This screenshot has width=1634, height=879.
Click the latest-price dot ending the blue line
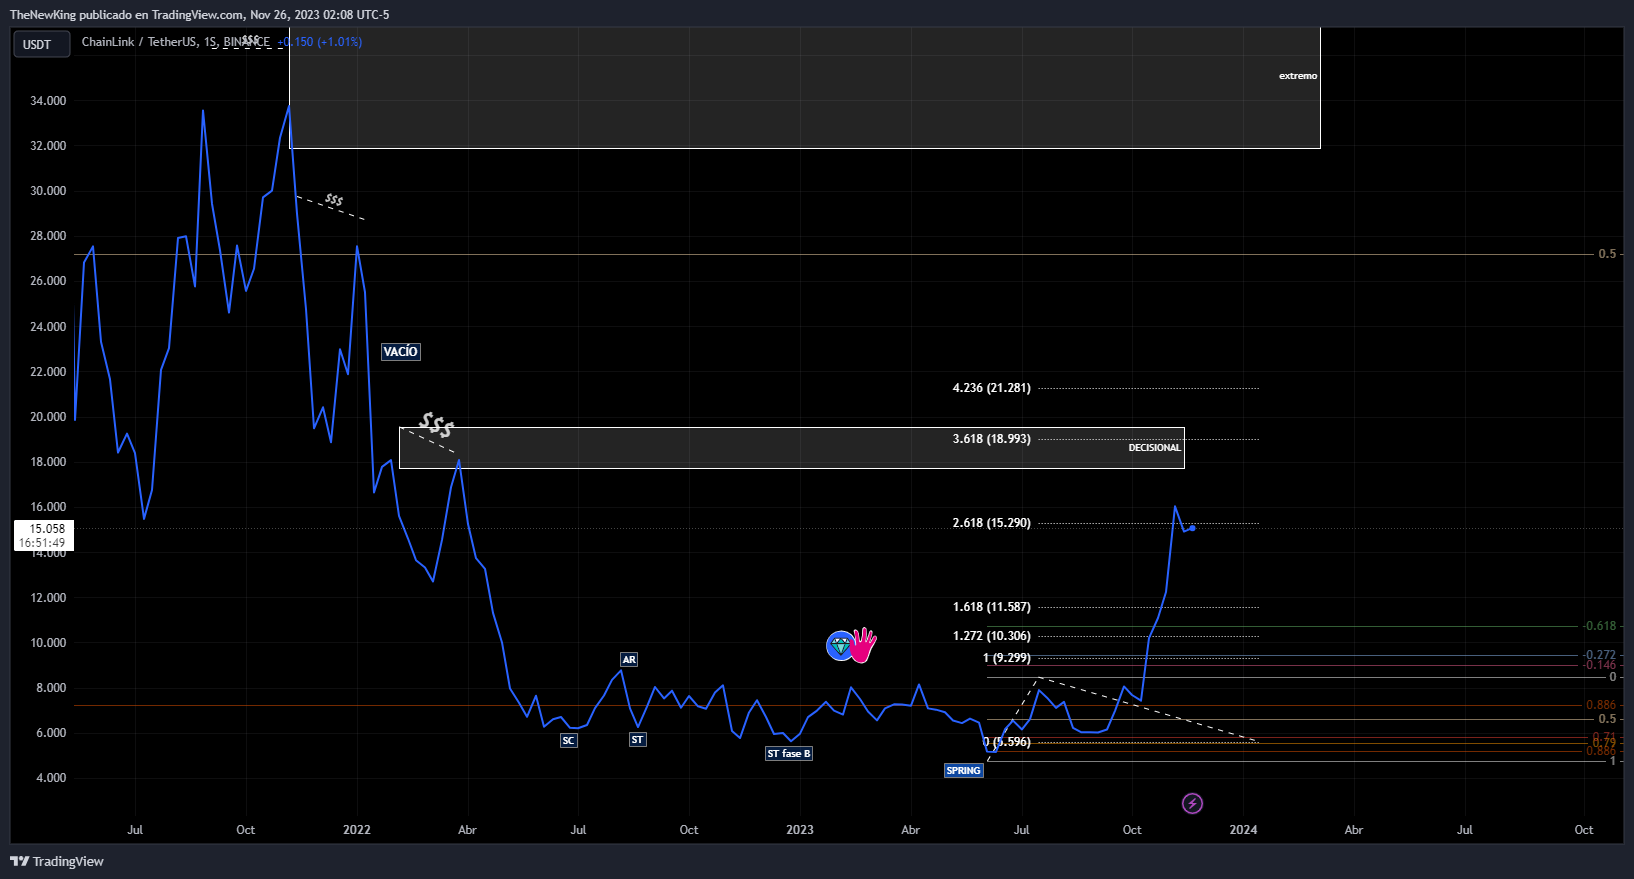pyautogui.click(x=1192, y=528)
